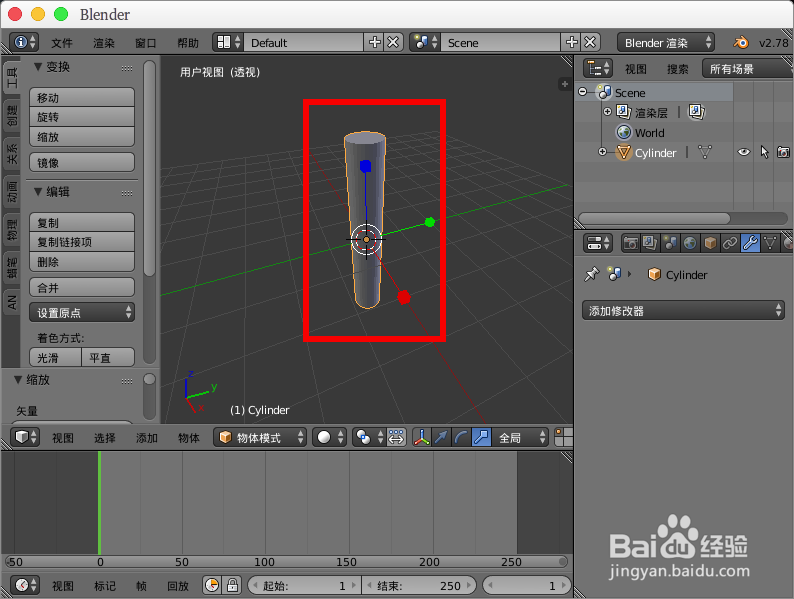Open the viewport shading sphere dropdown

(x=329, y=437)
